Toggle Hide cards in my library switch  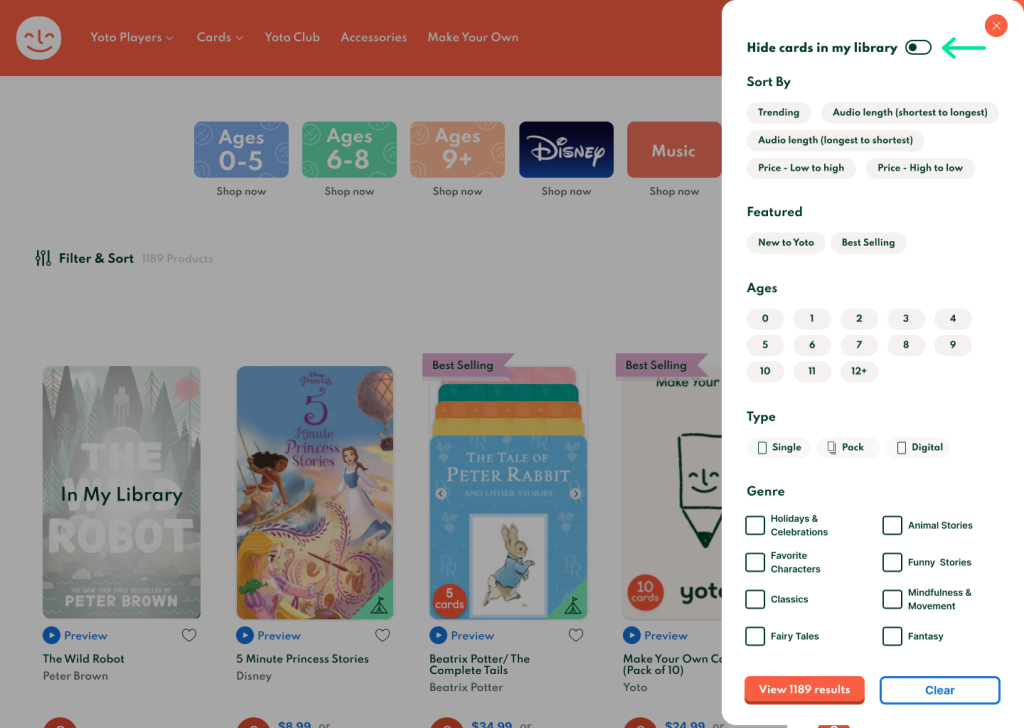tap(918, 48)
